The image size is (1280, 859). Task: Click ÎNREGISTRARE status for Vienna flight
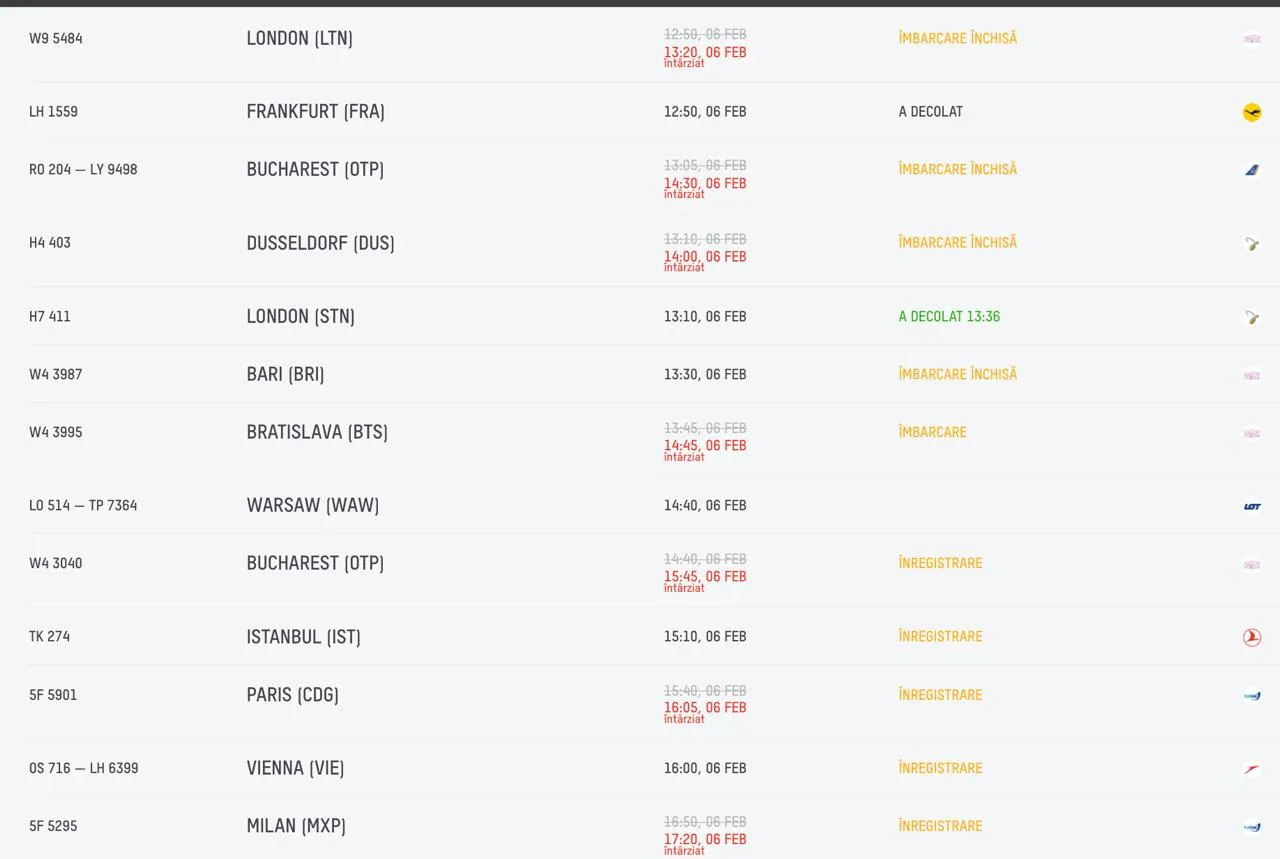940,769
